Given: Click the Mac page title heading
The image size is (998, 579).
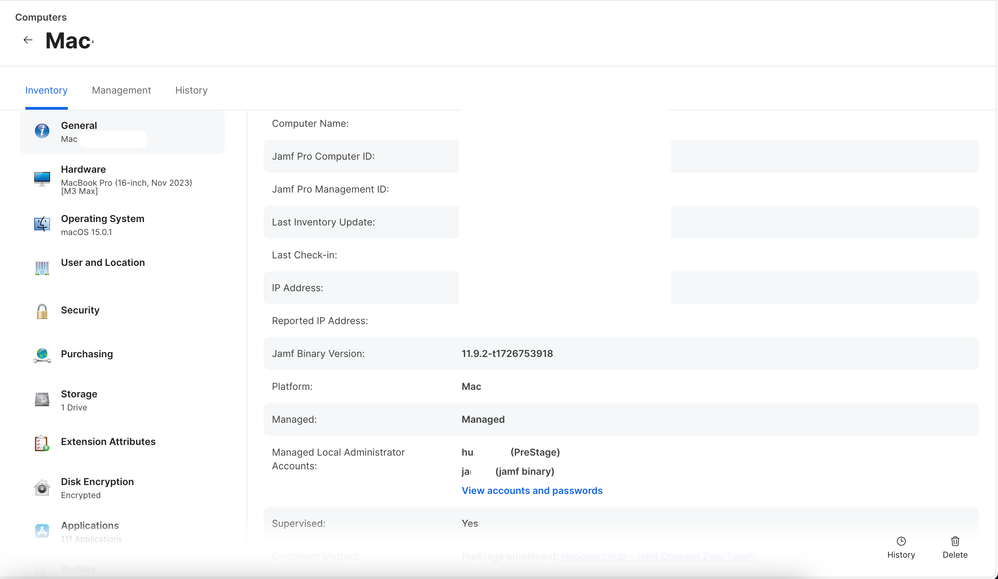Looking at the screenshot, I should coord(69,41).
